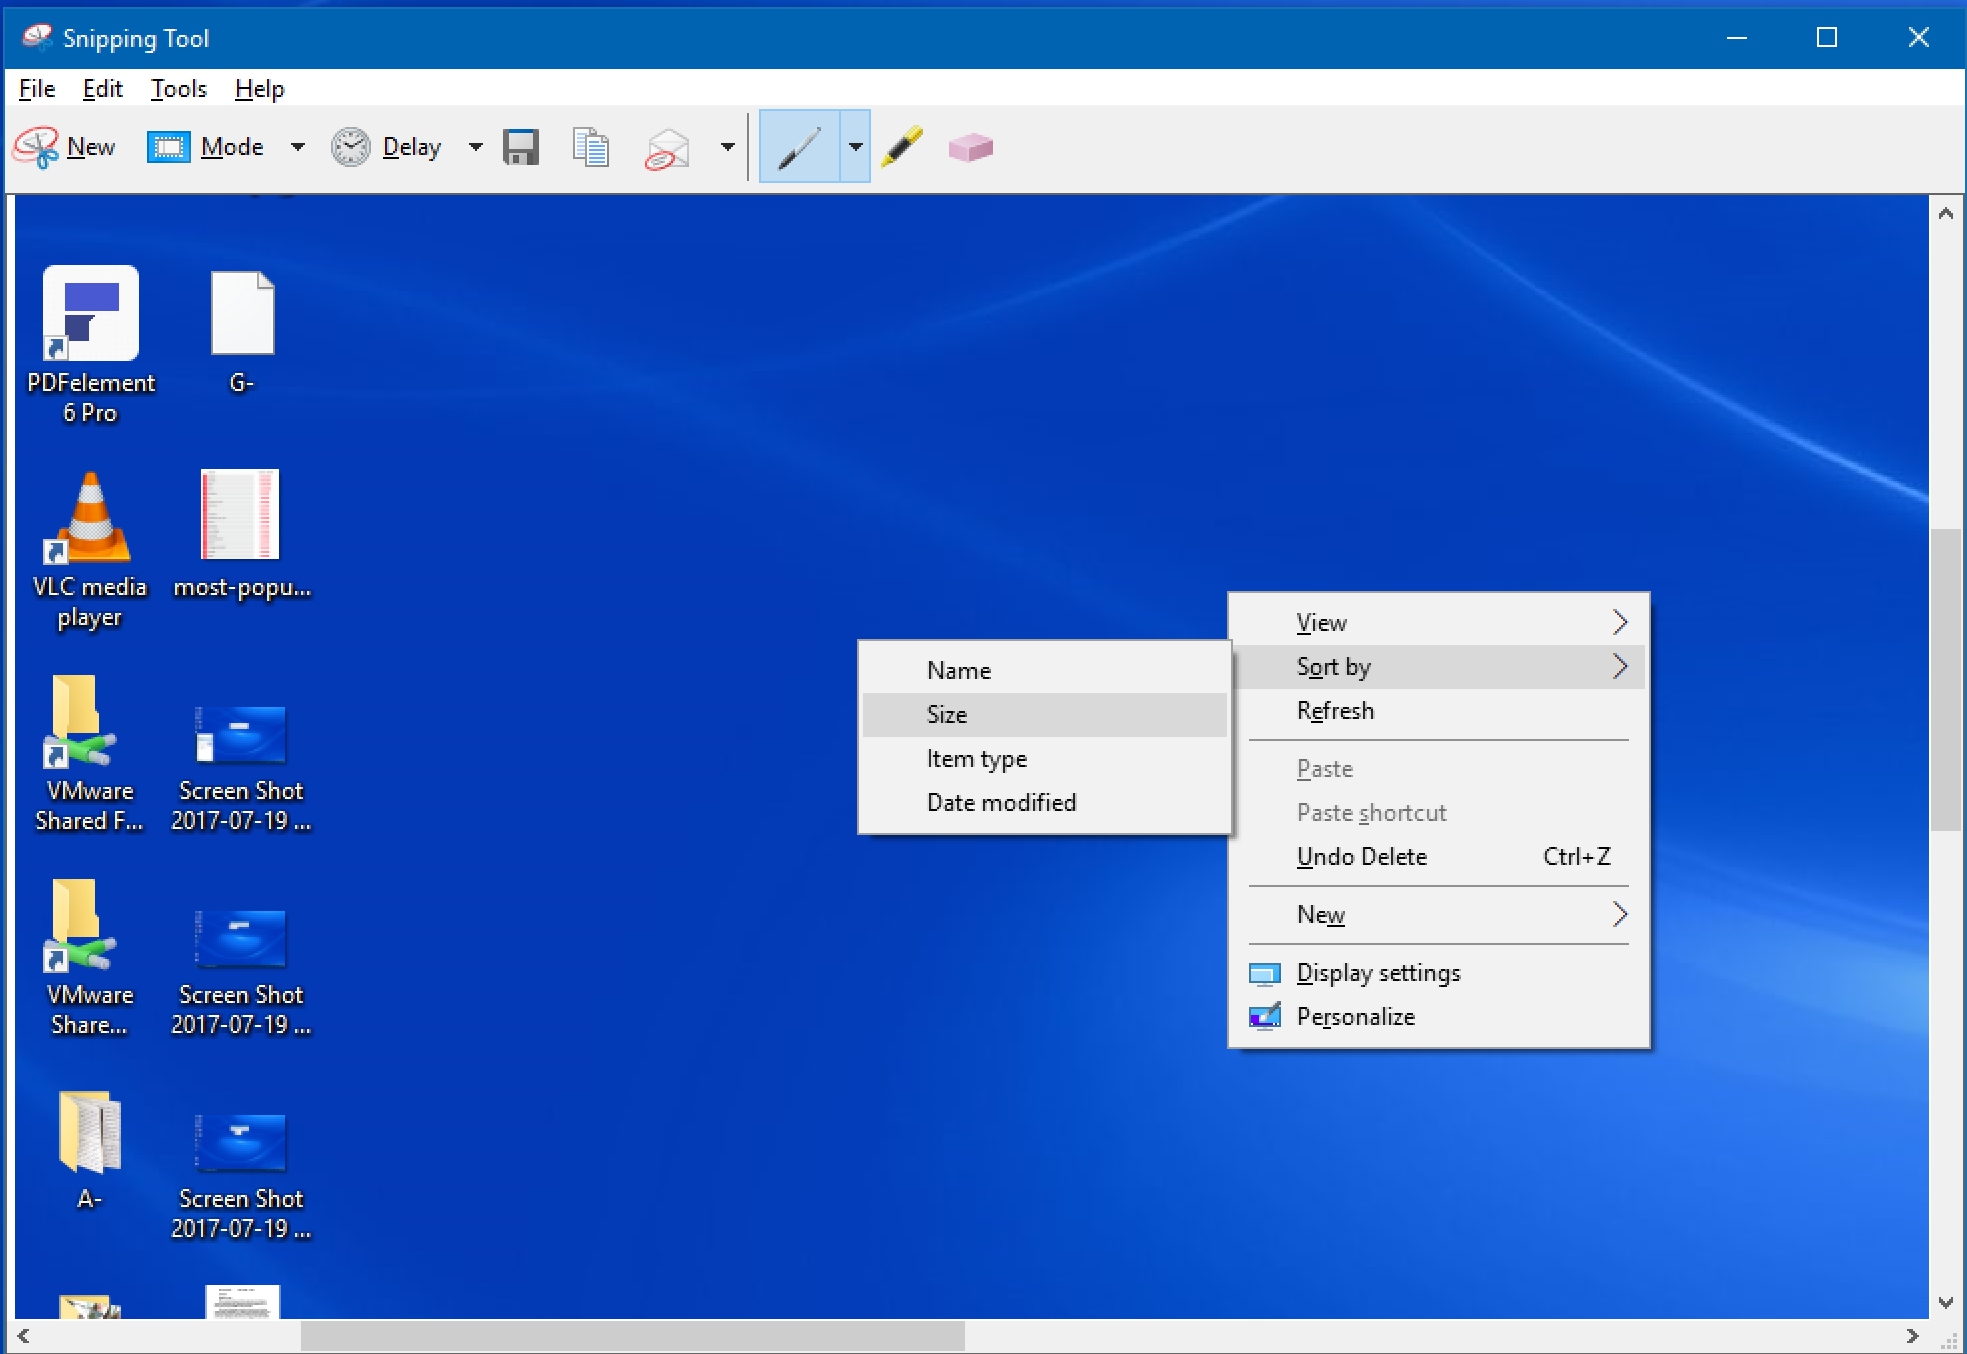Start a New snip
Viewport: 1967px width, 1354px height.
[x=66, y=146]
